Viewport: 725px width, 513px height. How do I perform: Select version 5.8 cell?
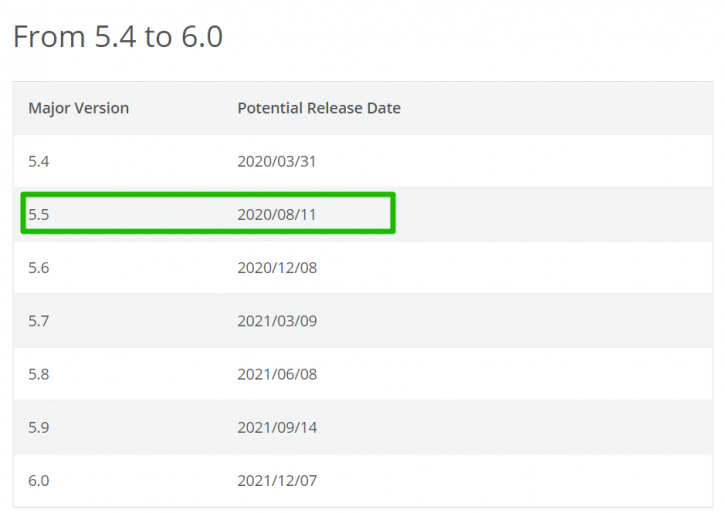(39, 374)
